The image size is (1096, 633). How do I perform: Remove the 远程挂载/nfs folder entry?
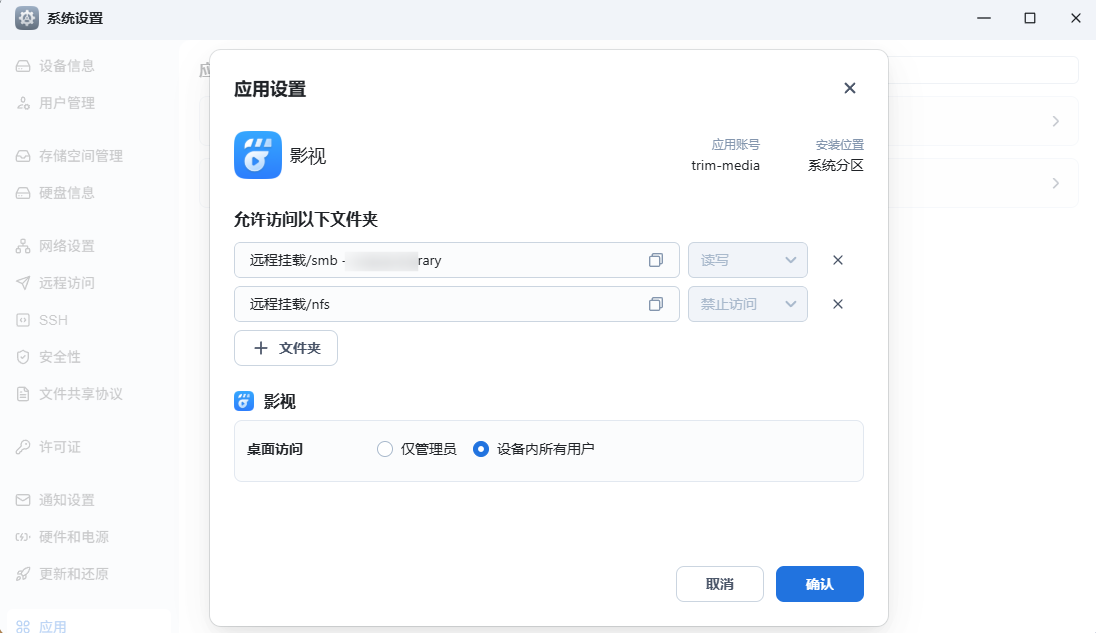(837, 303)
